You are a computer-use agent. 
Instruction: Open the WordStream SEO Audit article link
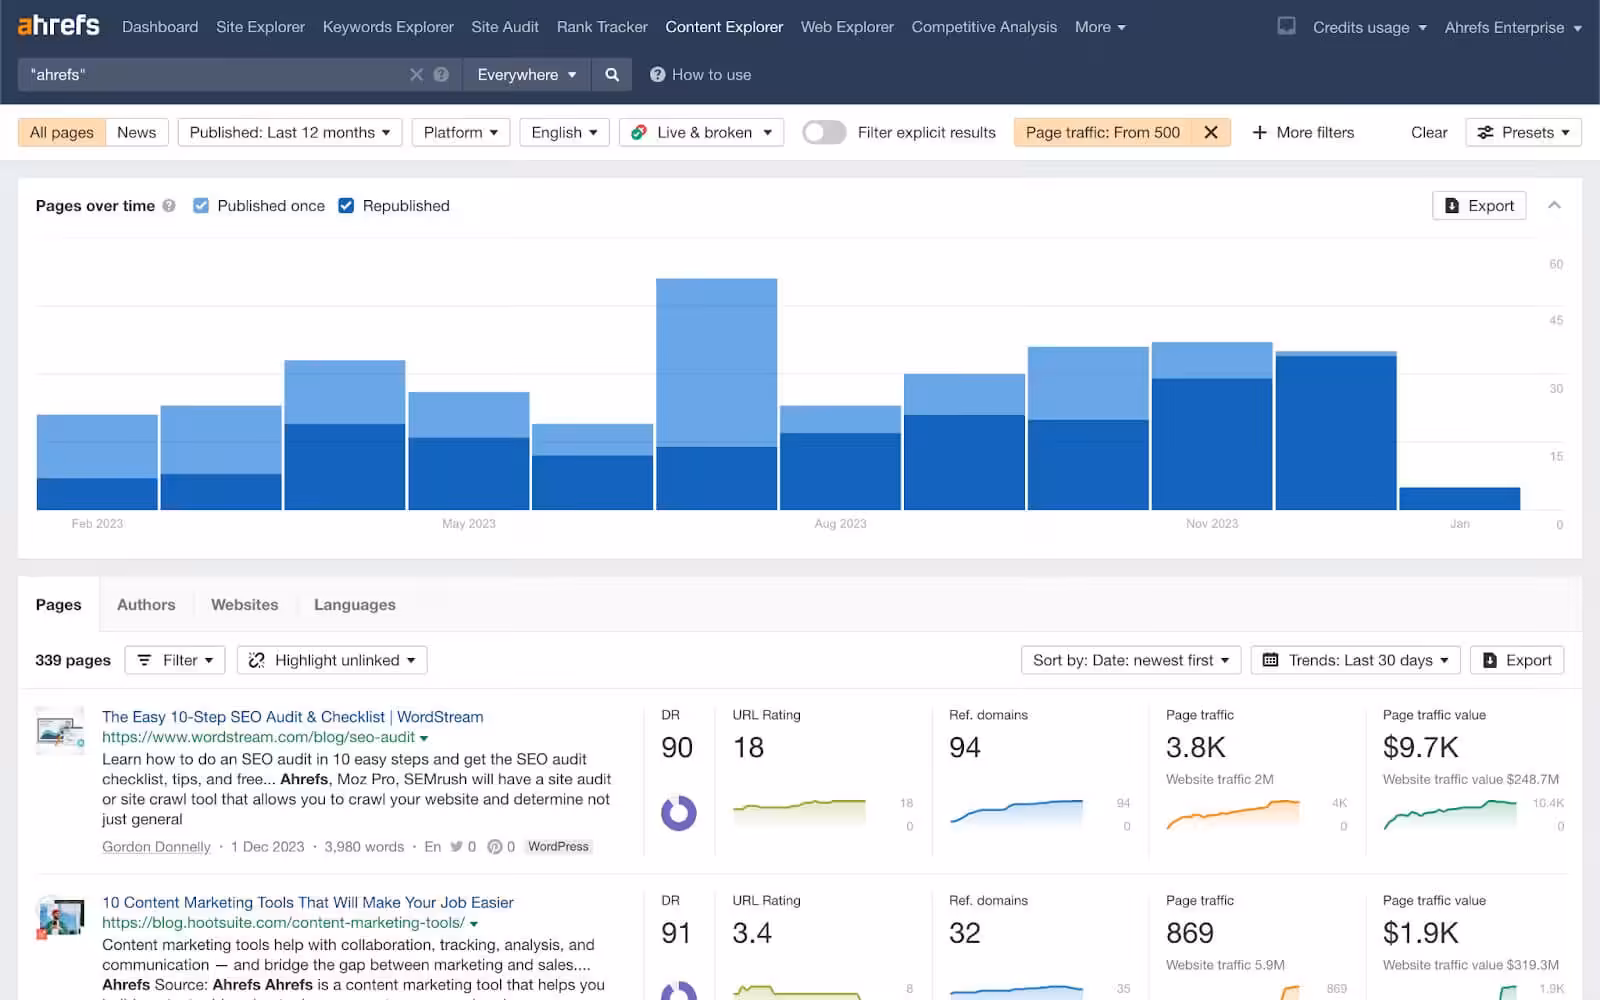tap(292, 717)
